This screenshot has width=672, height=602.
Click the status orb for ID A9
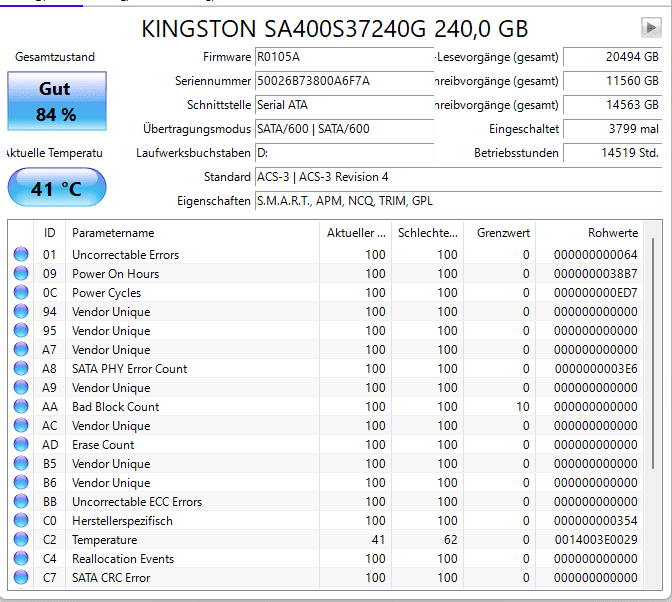point(21,387)
